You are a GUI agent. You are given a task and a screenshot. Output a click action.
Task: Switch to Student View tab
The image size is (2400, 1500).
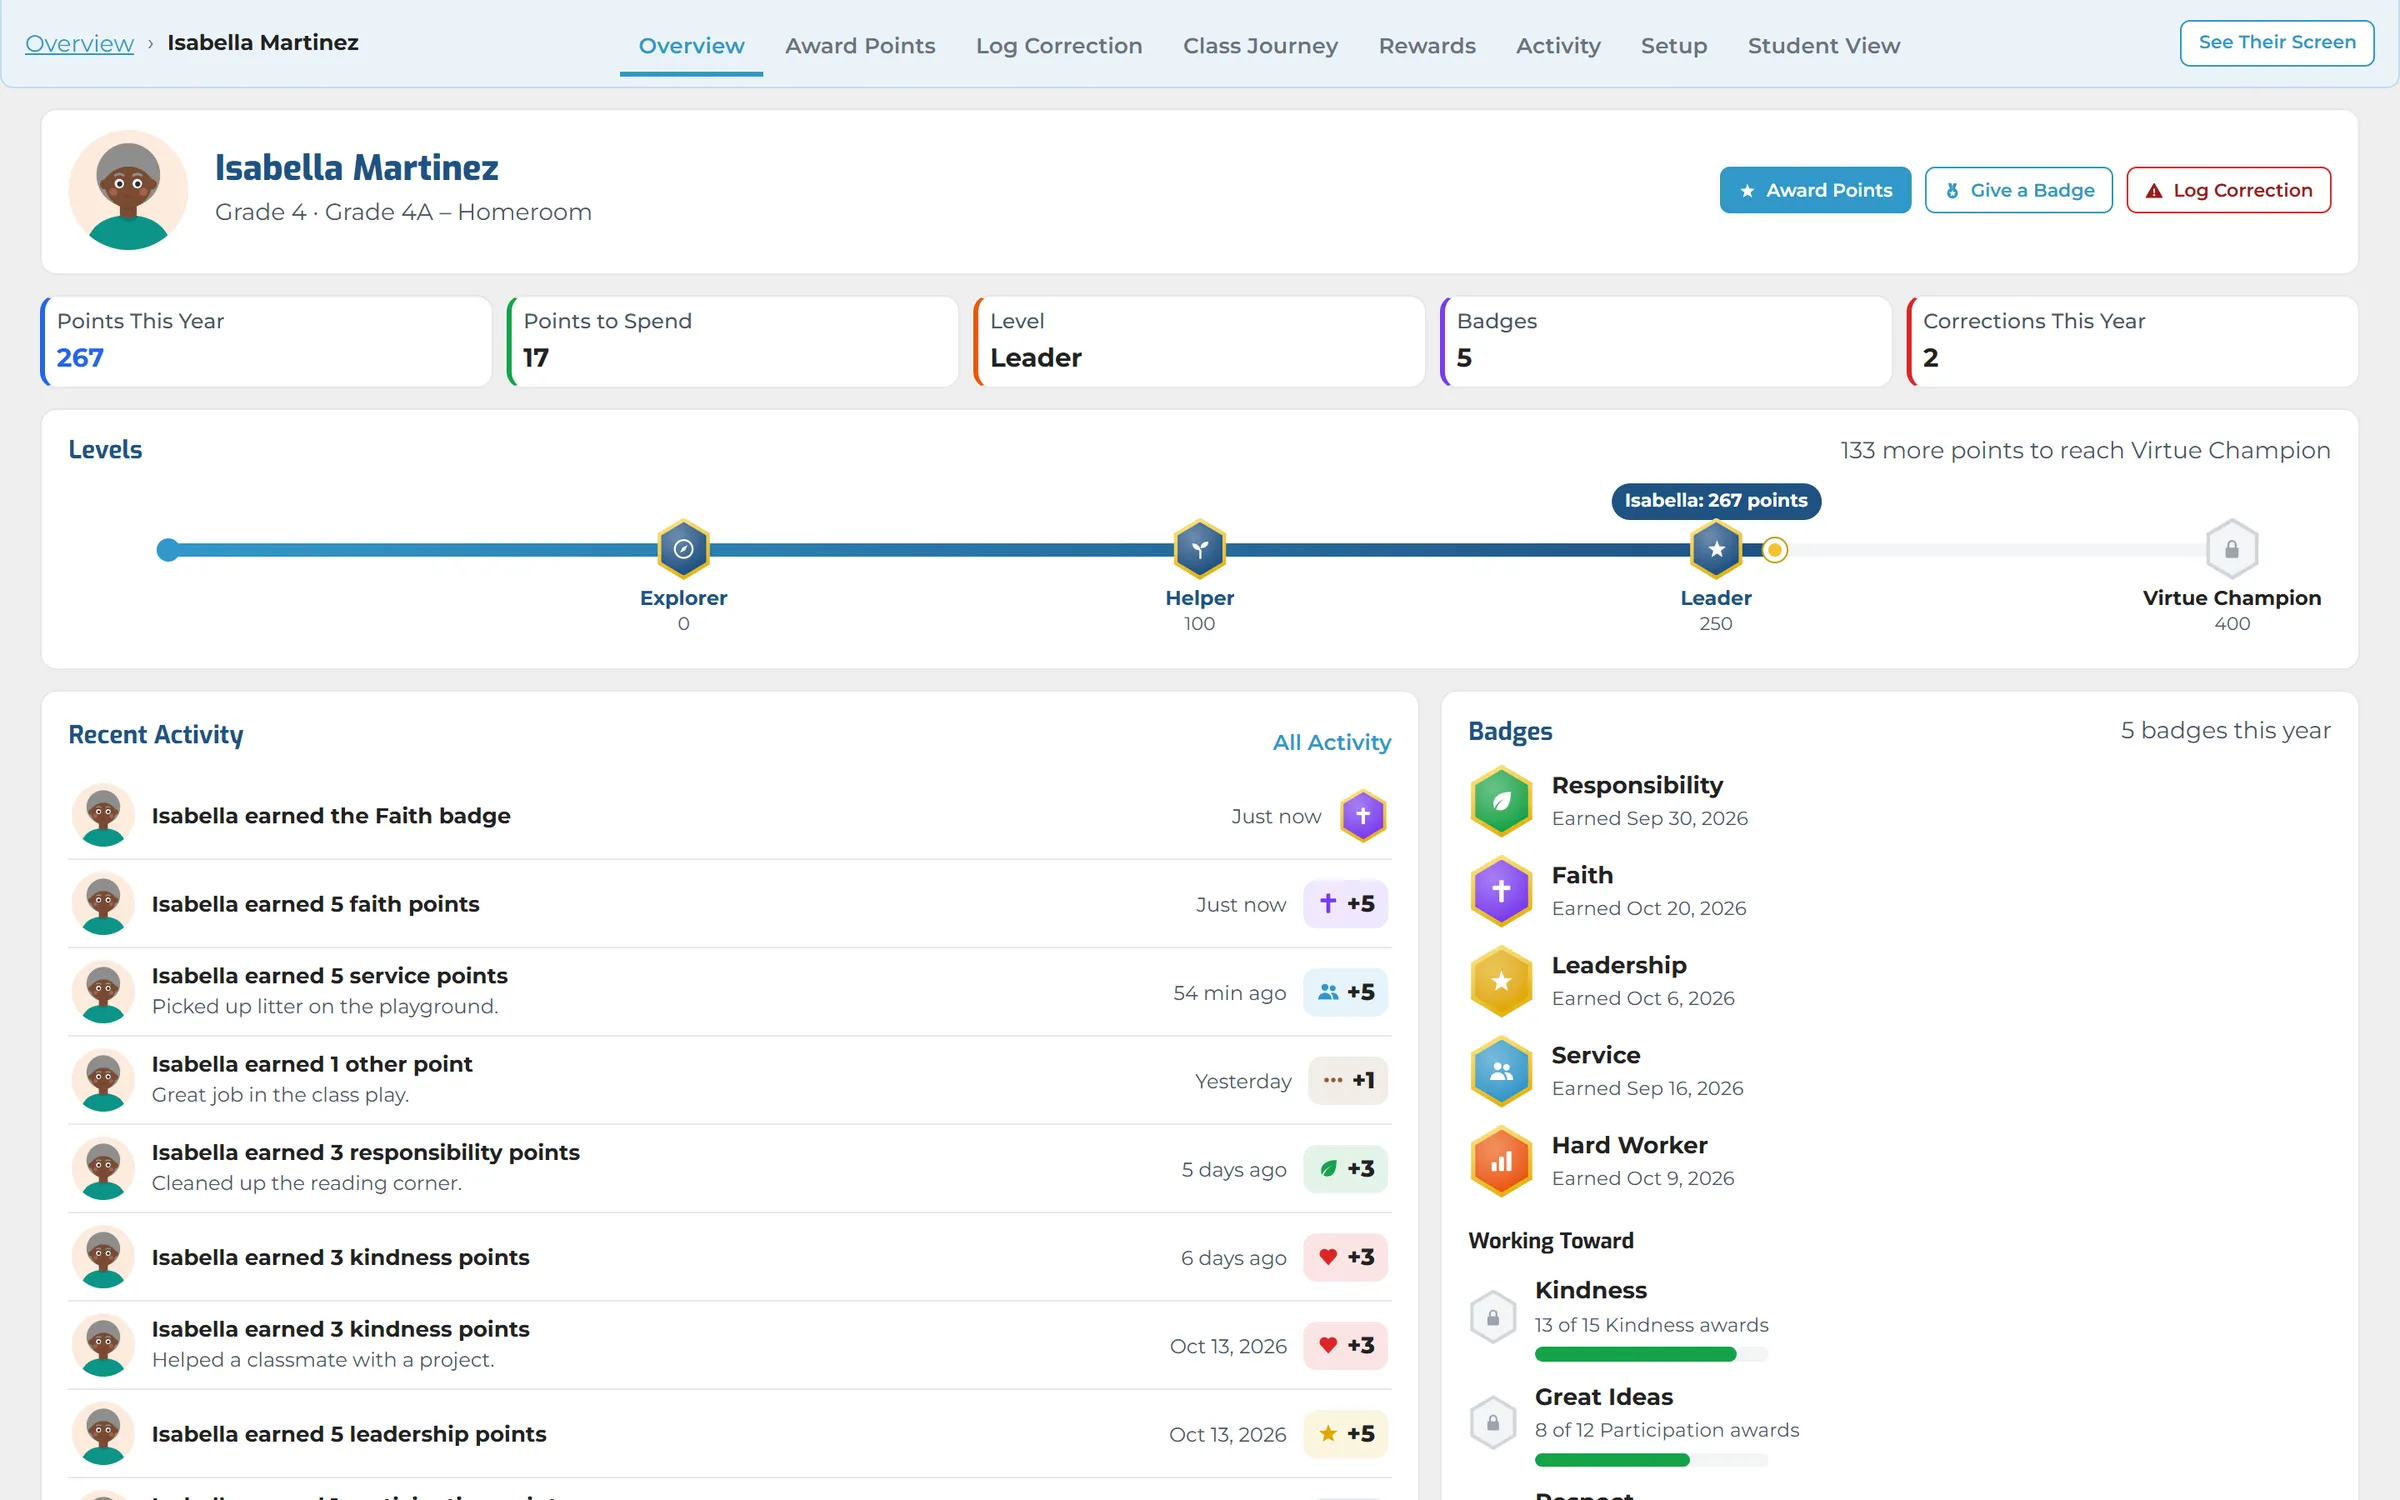(1824, 46)
